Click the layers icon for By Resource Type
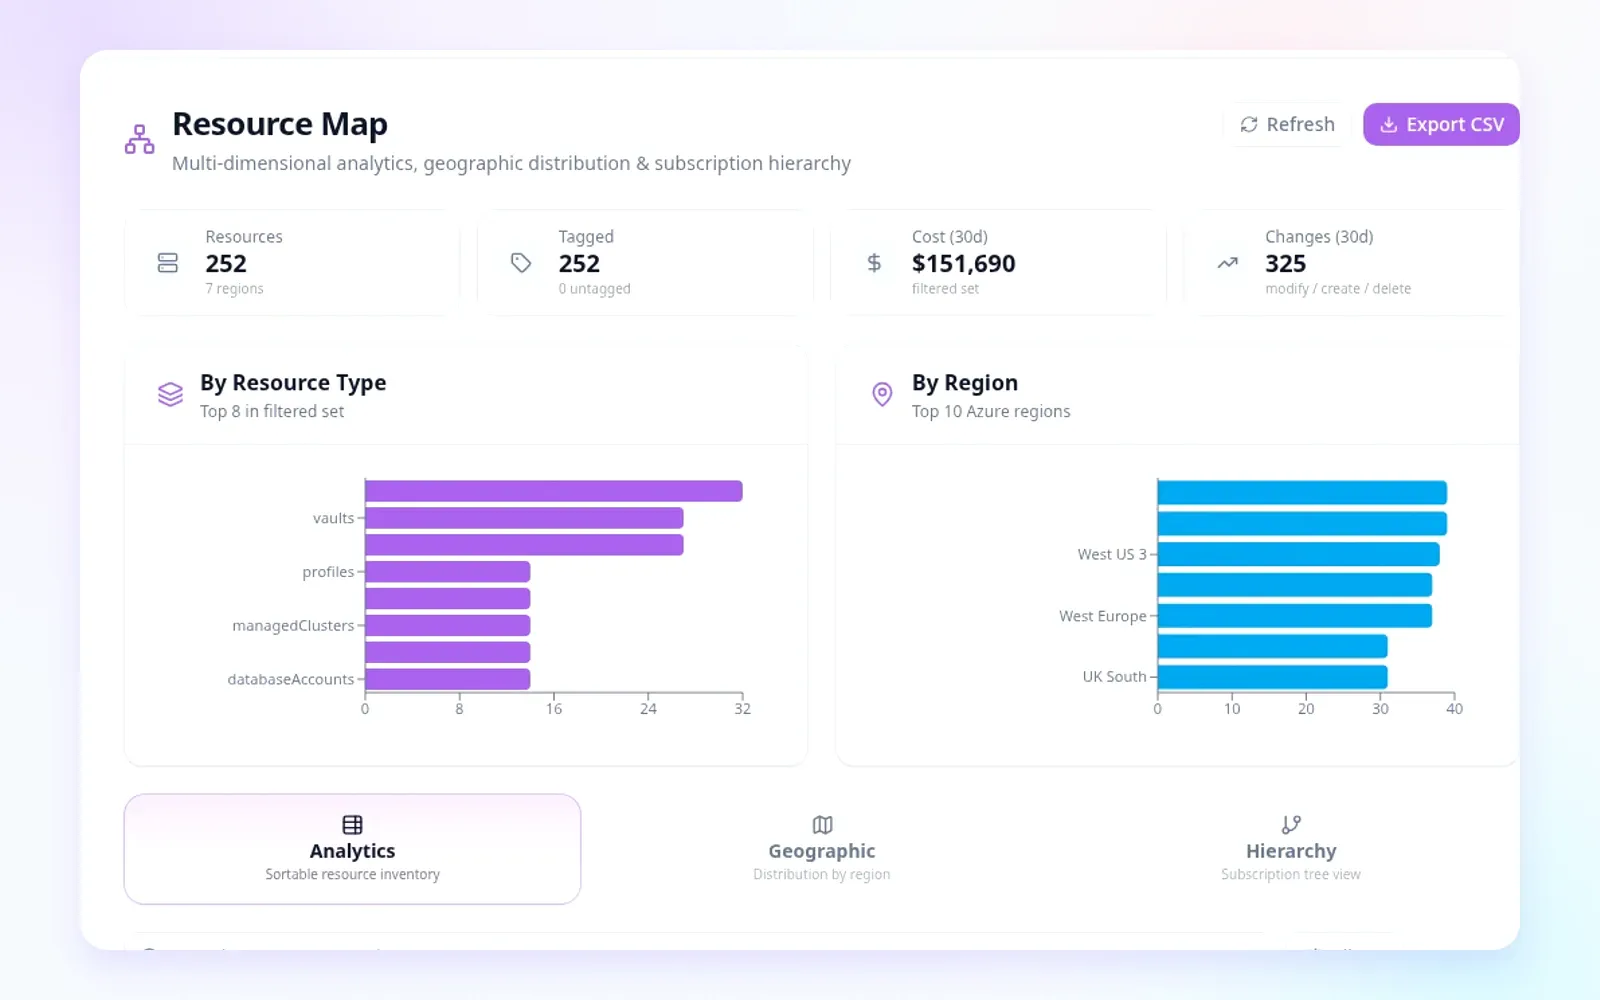This screenshot has height=1000, width=1600. [171, 394]
